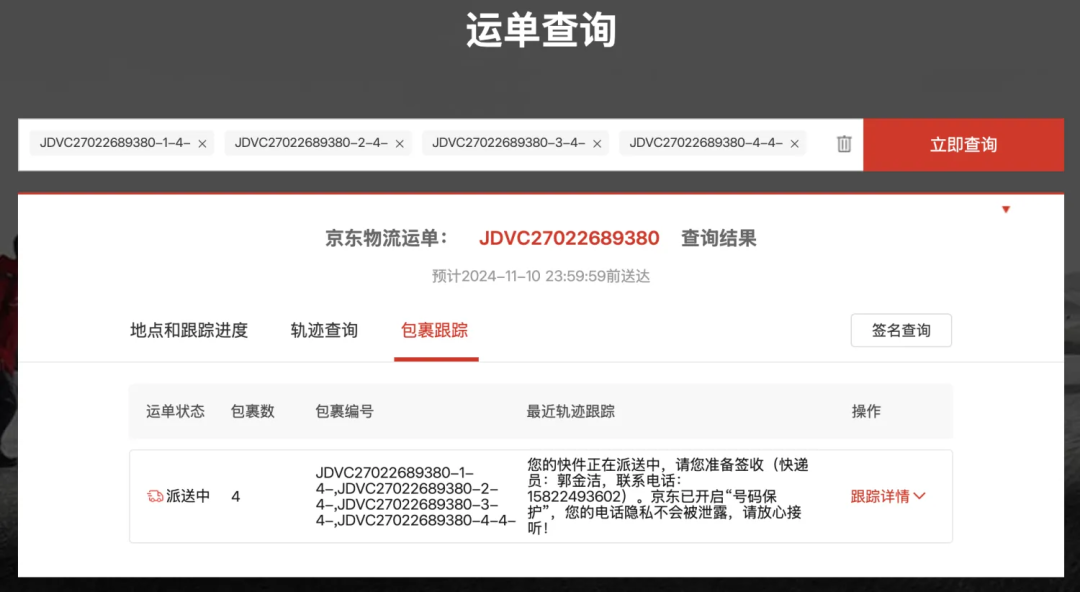Open the 轨迹查询 tab
The image size is (1080, 592).
(x=324, y=330)
